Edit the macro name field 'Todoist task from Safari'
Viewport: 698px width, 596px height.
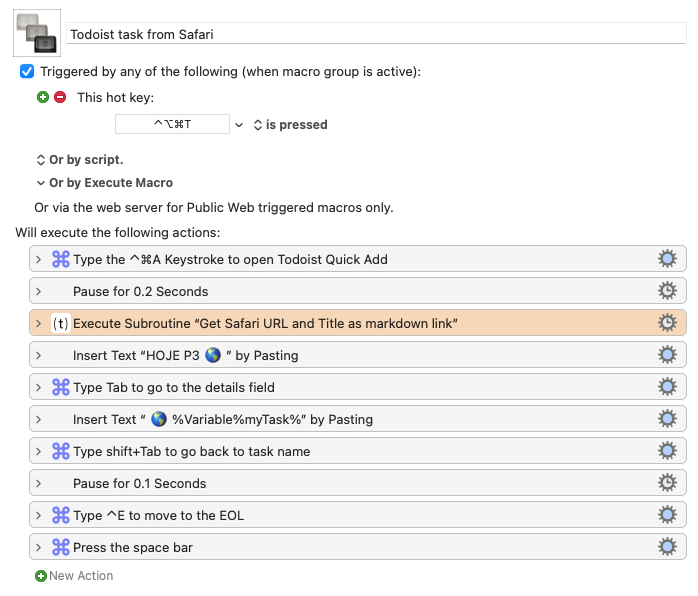376,34
